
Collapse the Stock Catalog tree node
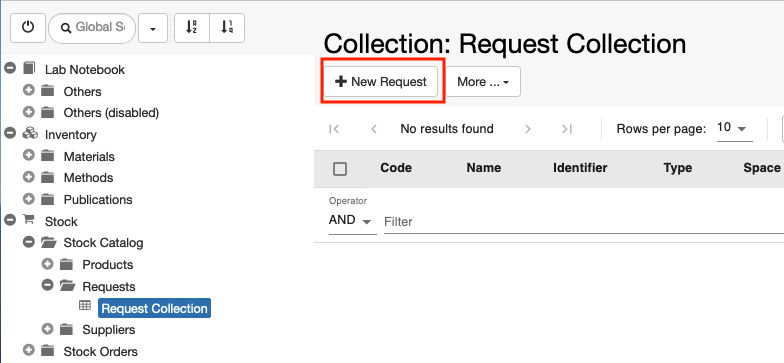point(29,242)
